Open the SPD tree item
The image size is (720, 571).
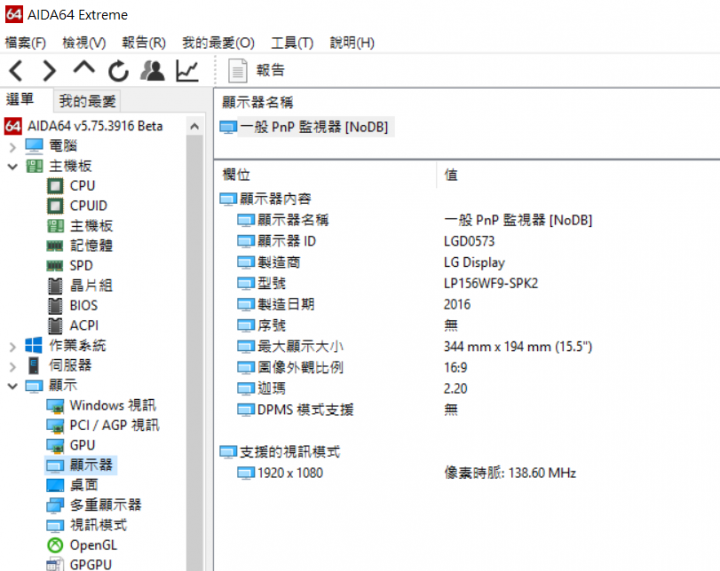[70, 265]
